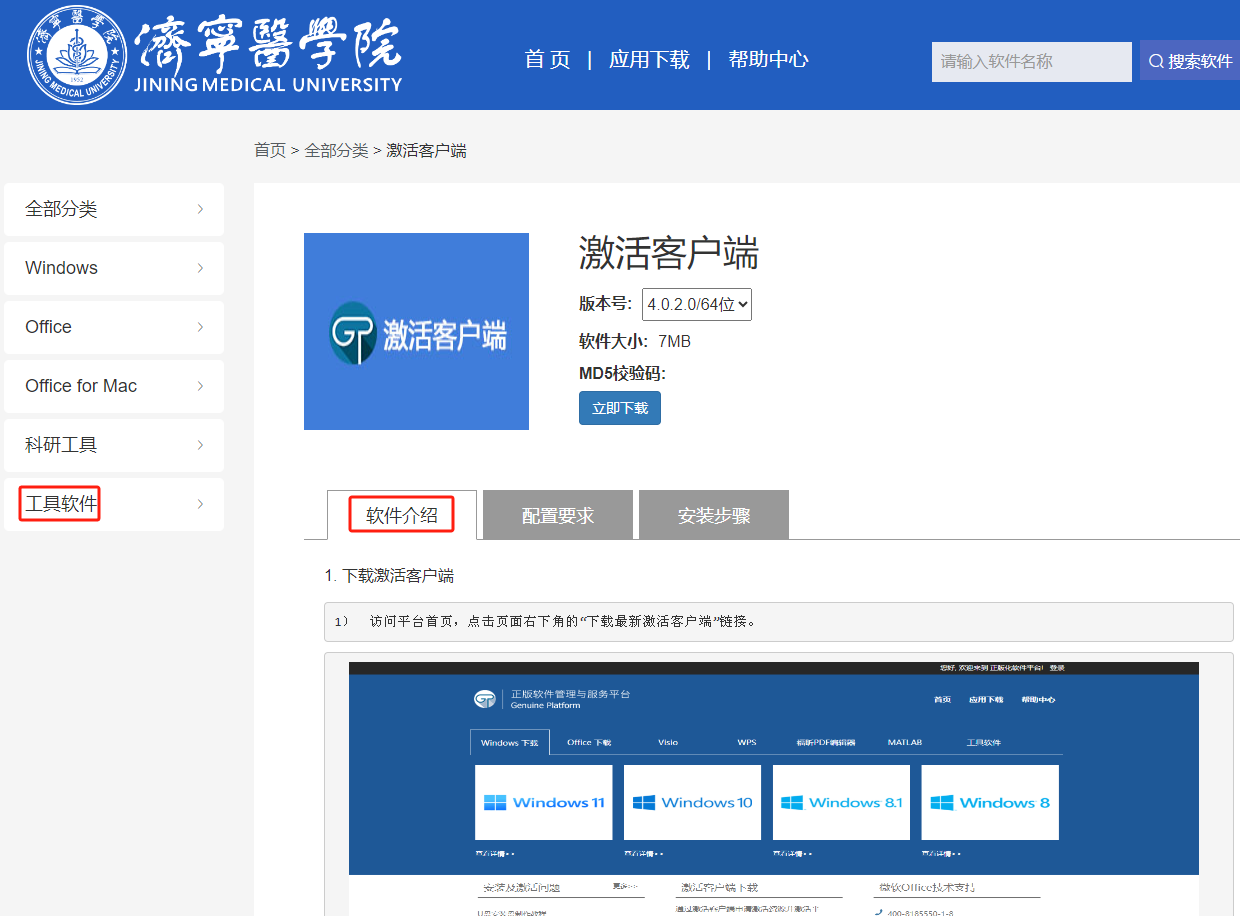Expand chevron beside 科研工具
1240x916 pixels.
coord(200,445)
